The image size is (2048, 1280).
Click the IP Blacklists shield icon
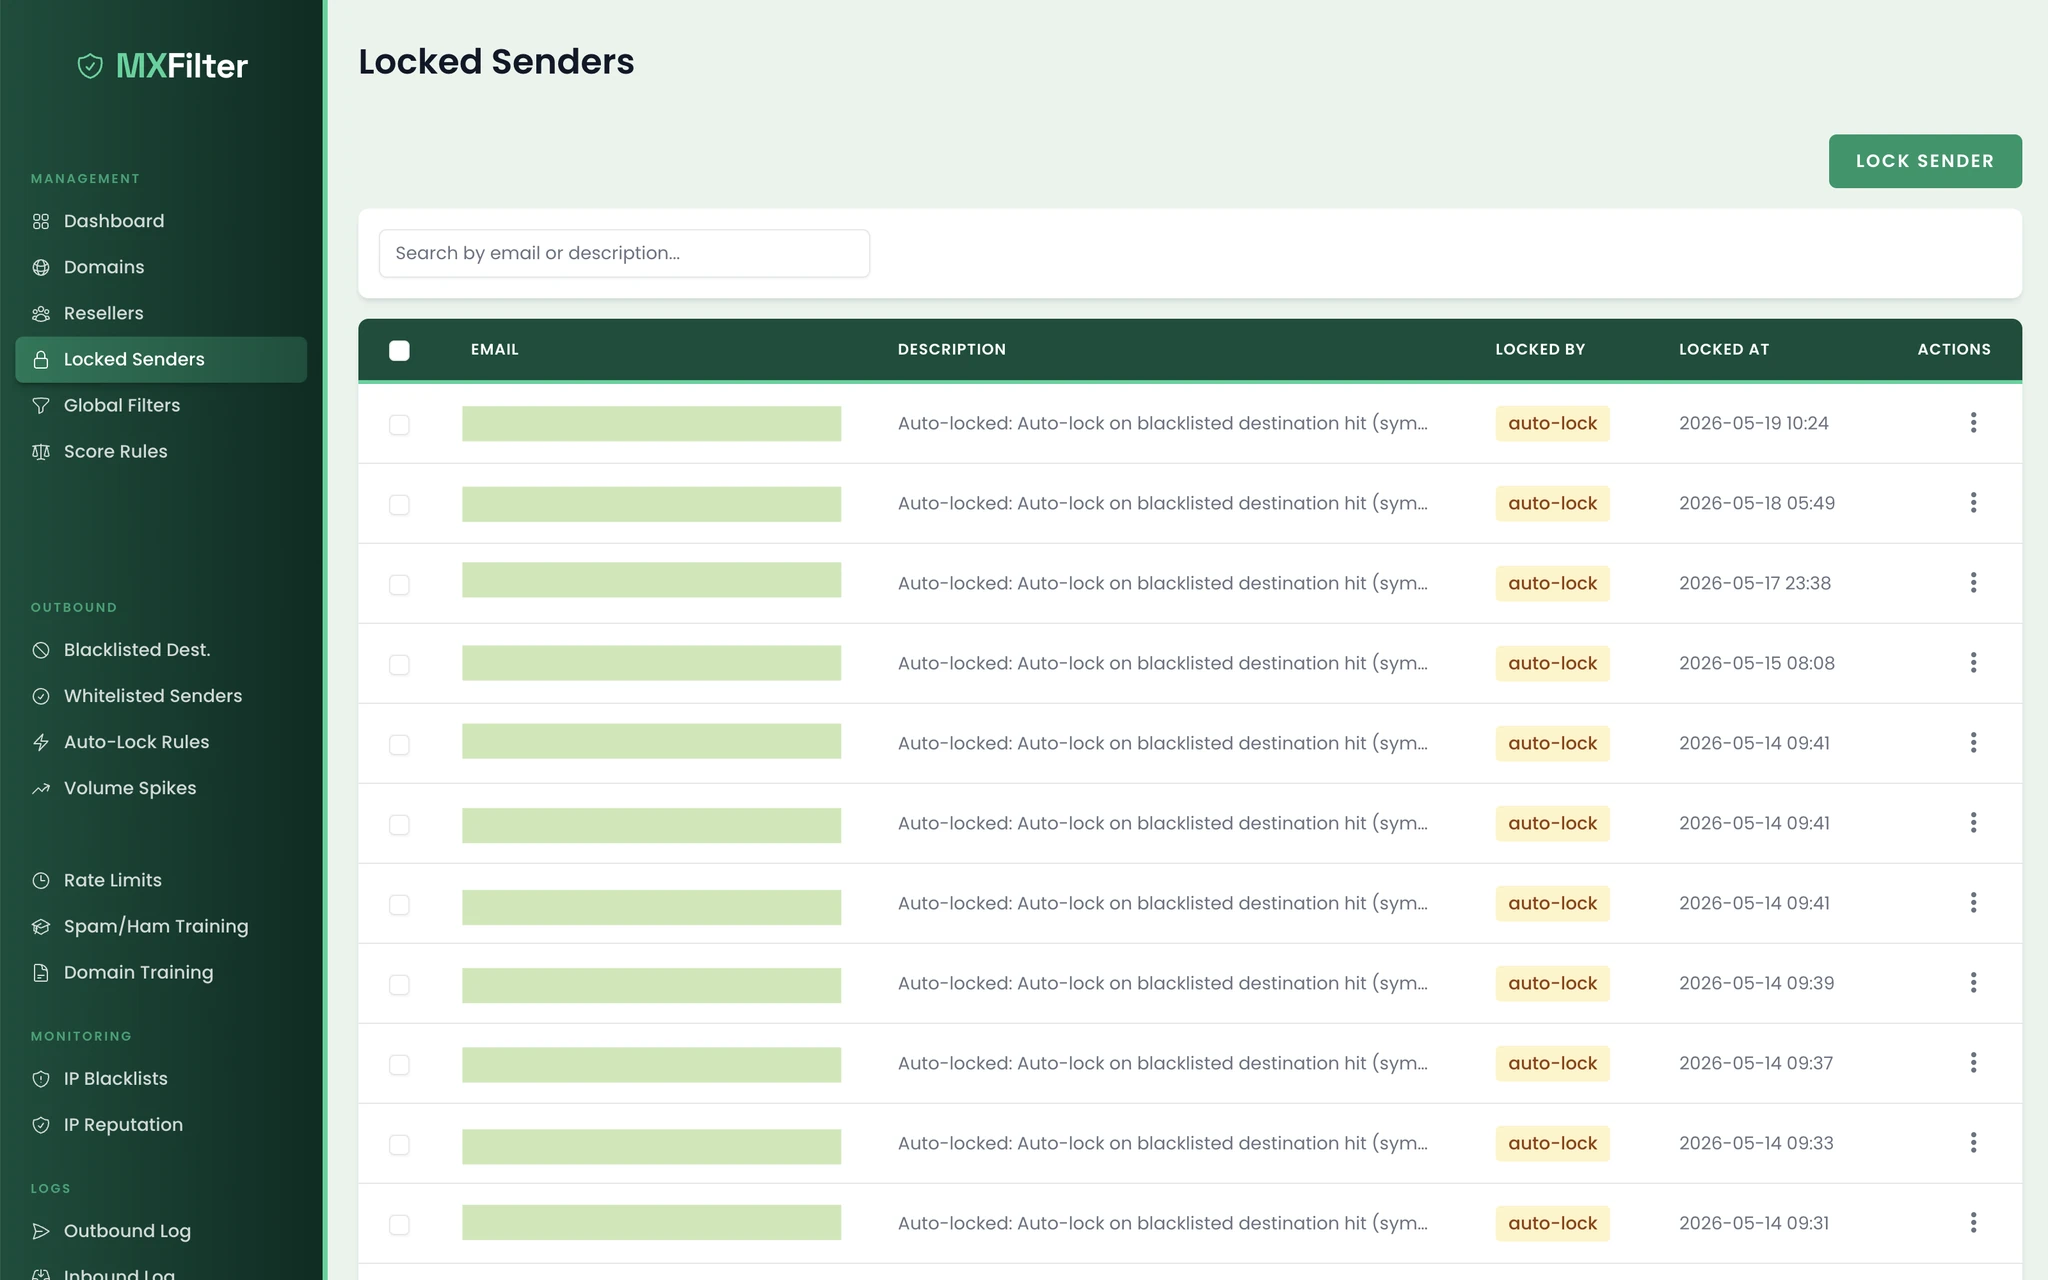[x=41, y=1078]
